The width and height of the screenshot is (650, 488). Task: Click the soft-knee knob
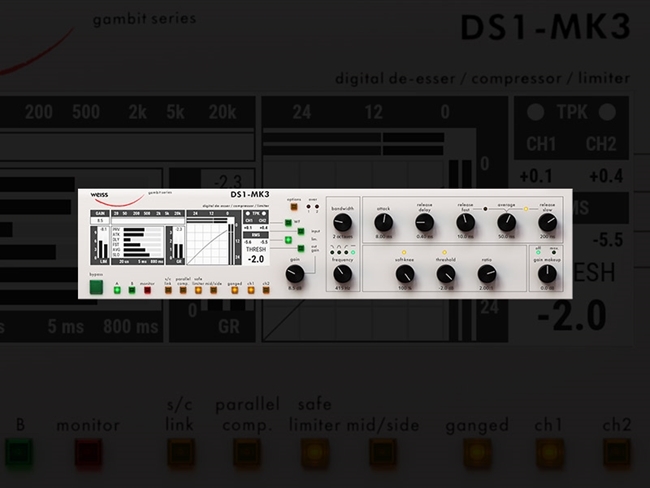(406, 271)
